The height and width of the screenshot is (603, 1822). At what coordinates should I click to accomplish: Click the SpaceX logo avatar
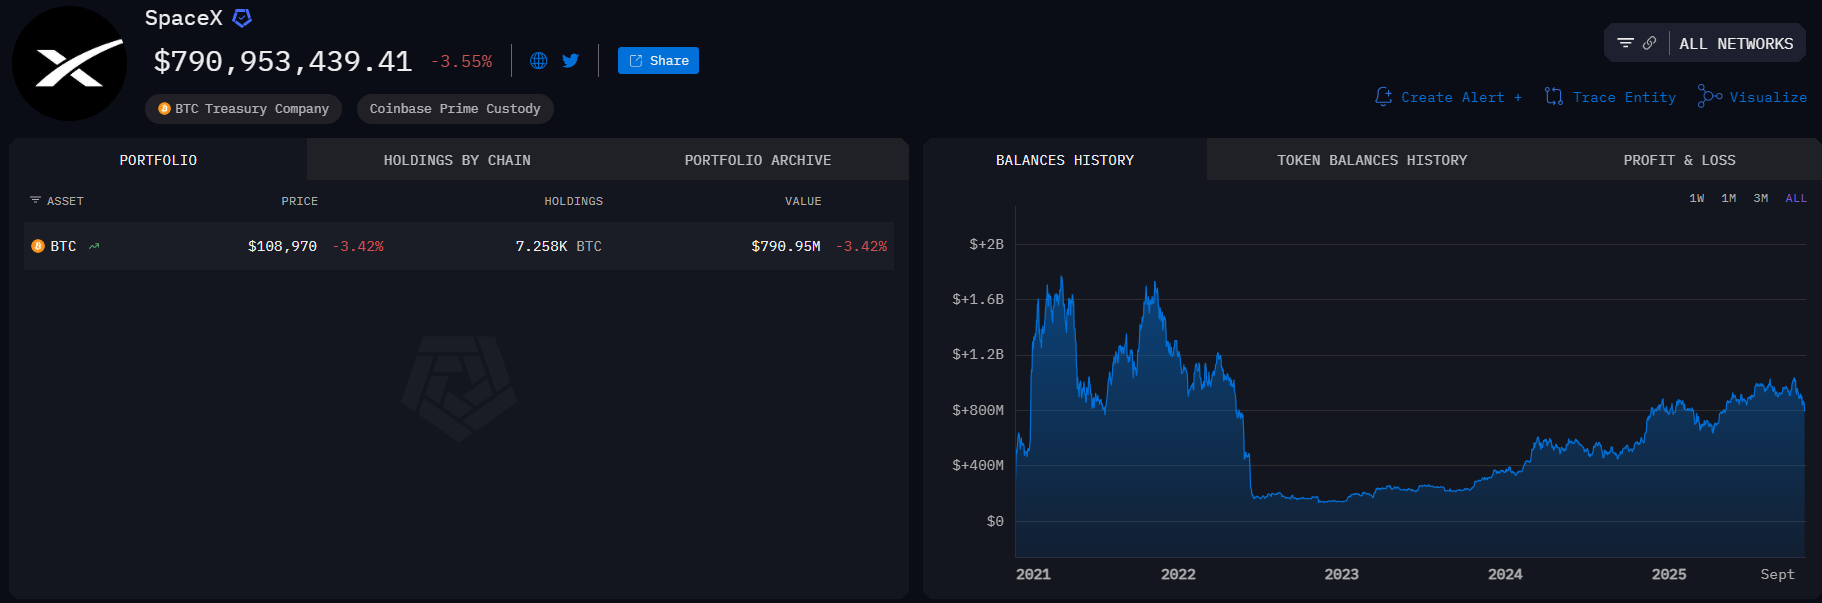point(69,64)
